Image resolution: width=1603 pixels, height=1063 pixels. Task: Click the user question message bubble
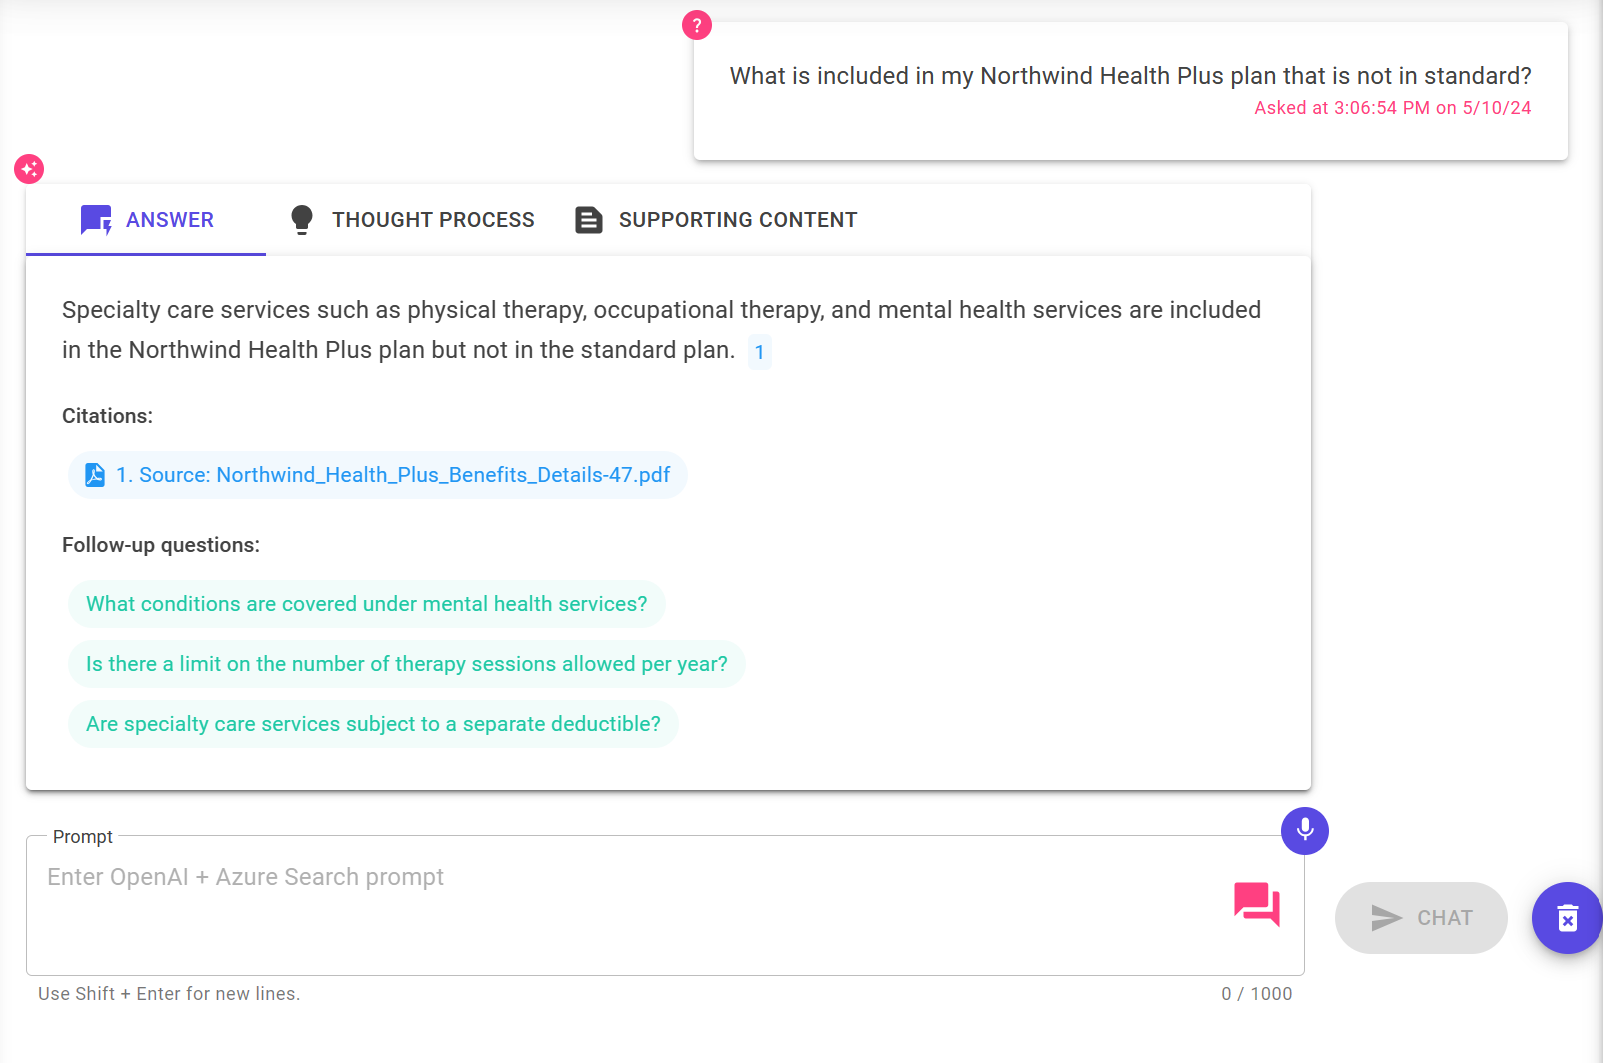1130,91
